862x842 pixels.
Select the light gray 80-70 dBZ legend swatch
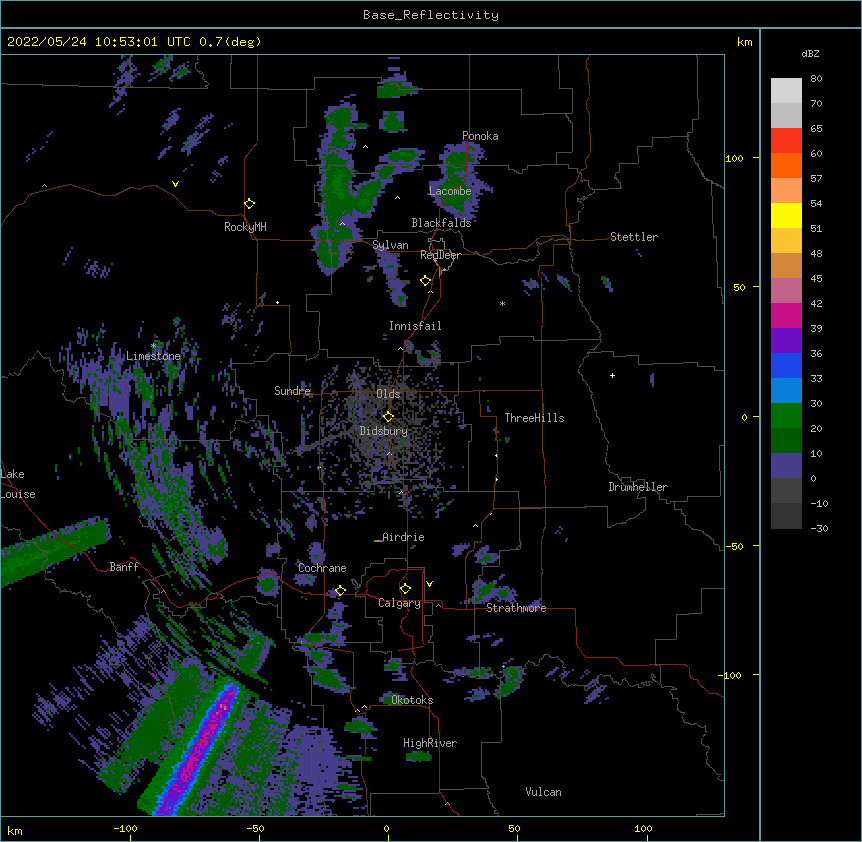[x=786, y=91]
